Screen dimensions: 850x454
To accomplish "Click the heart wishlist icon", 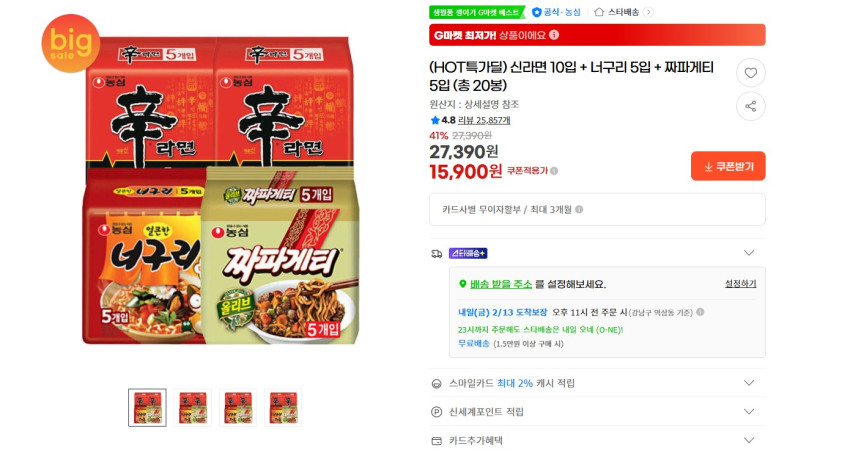I will (x=750, y=73).
